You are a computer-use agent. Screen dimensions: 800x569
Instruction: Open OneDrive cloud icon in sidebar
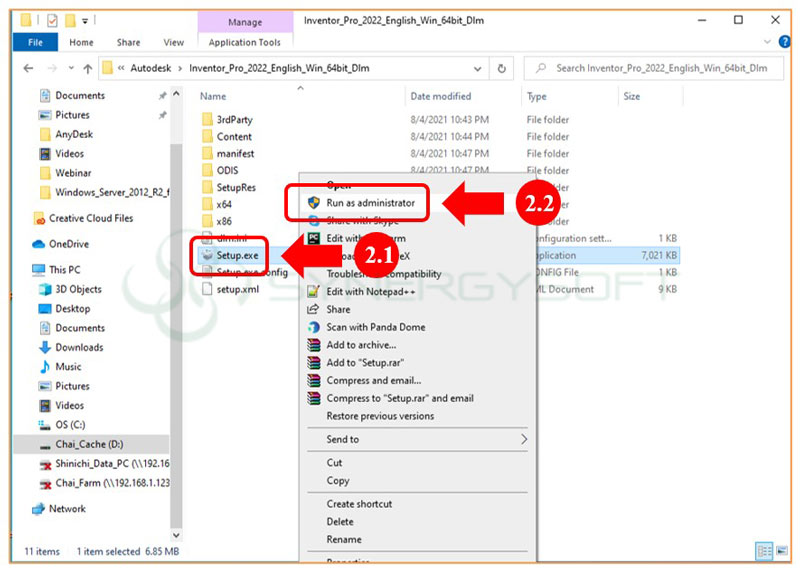39,244
